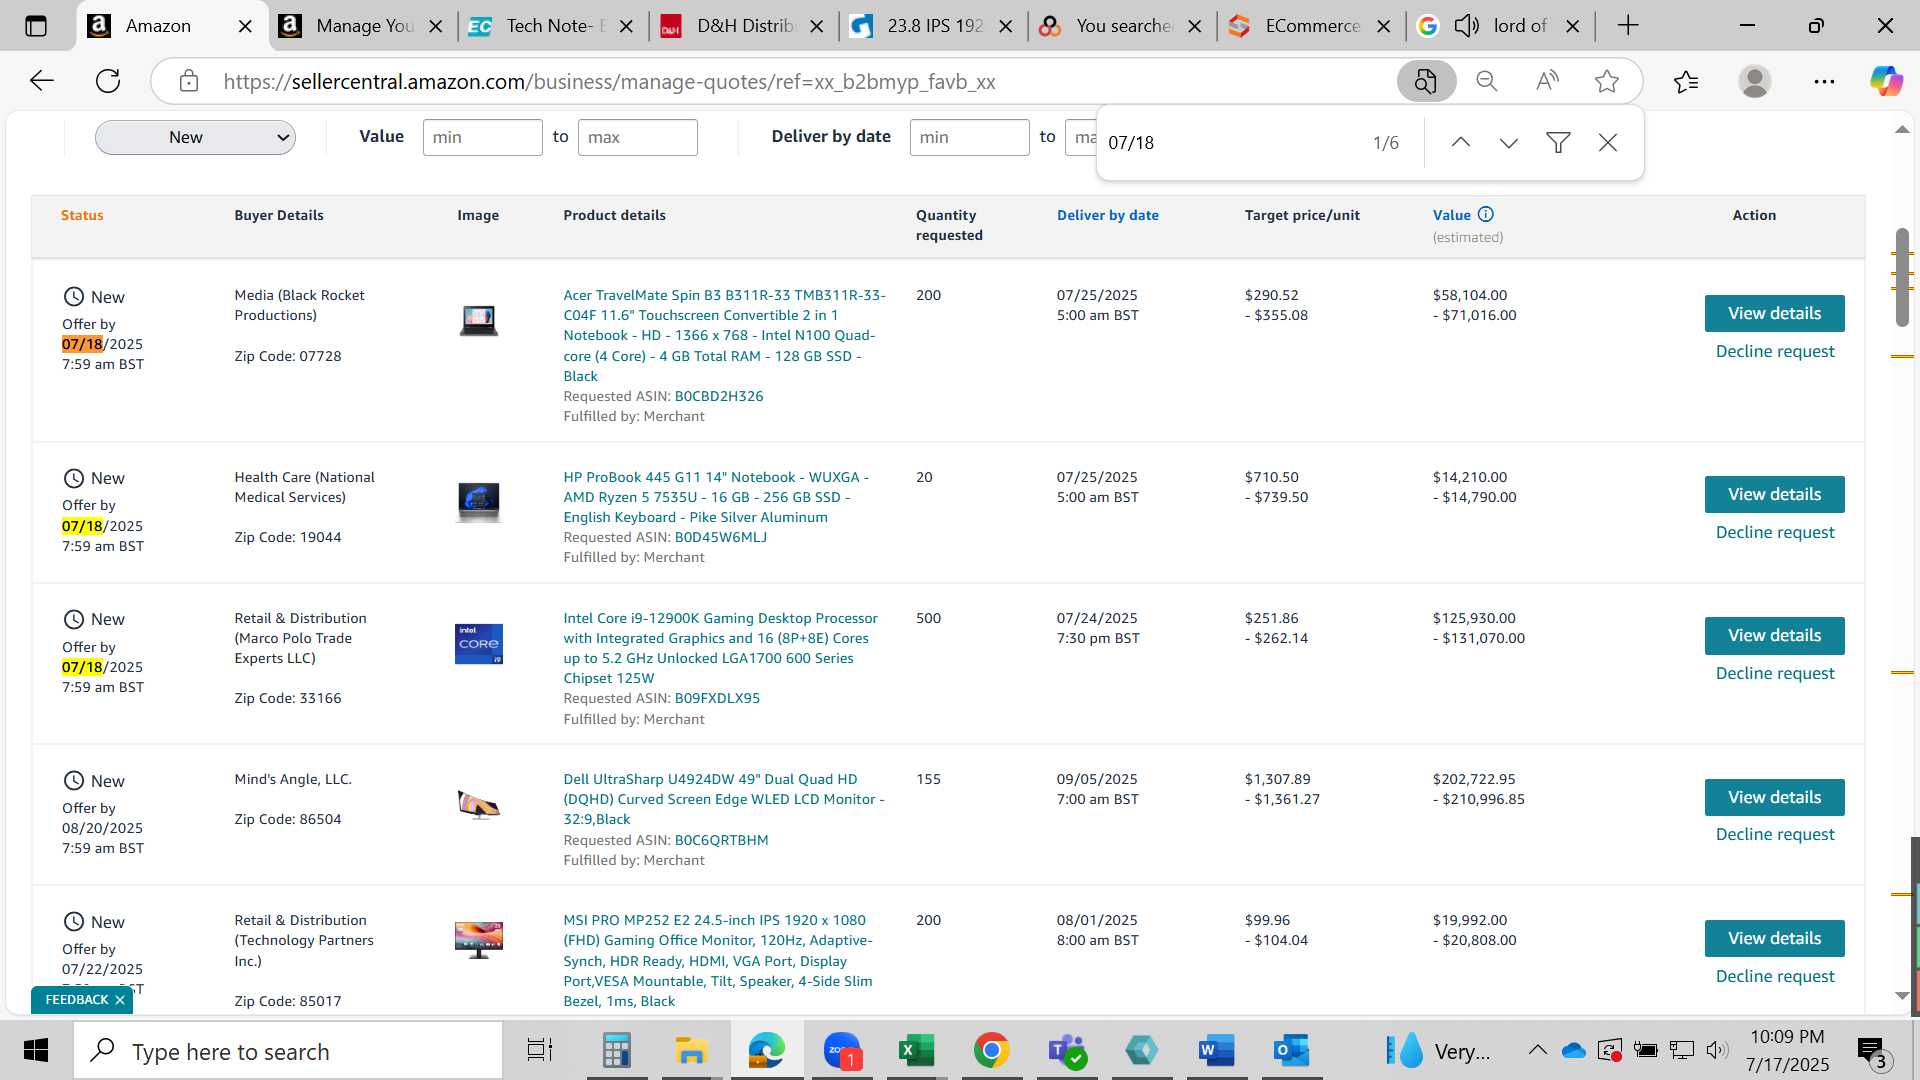Go back to the previous page
The image size is (1920, 1080).
click(x=41, y=81)
